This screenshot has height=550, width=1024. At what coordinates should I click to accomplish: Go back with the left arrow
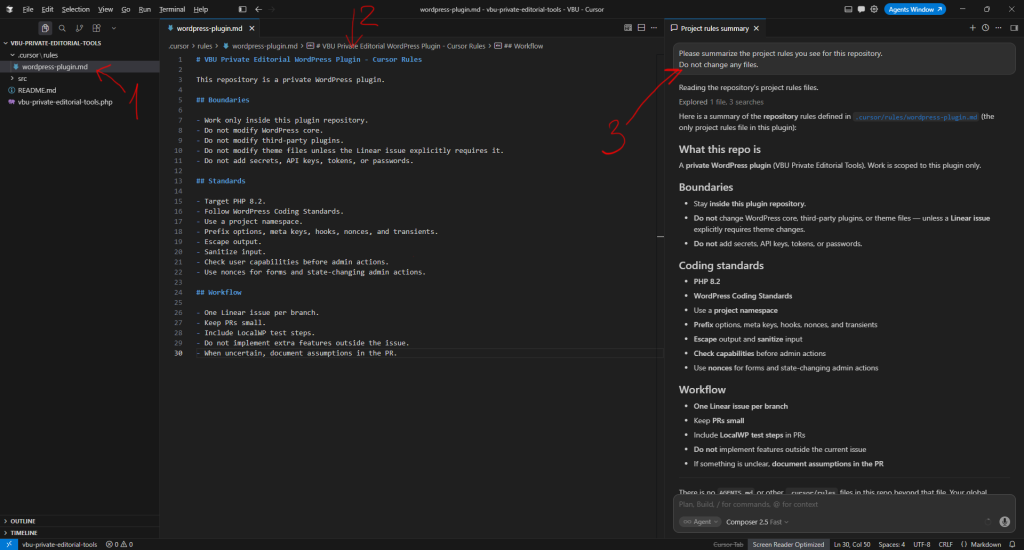point(259,9)
